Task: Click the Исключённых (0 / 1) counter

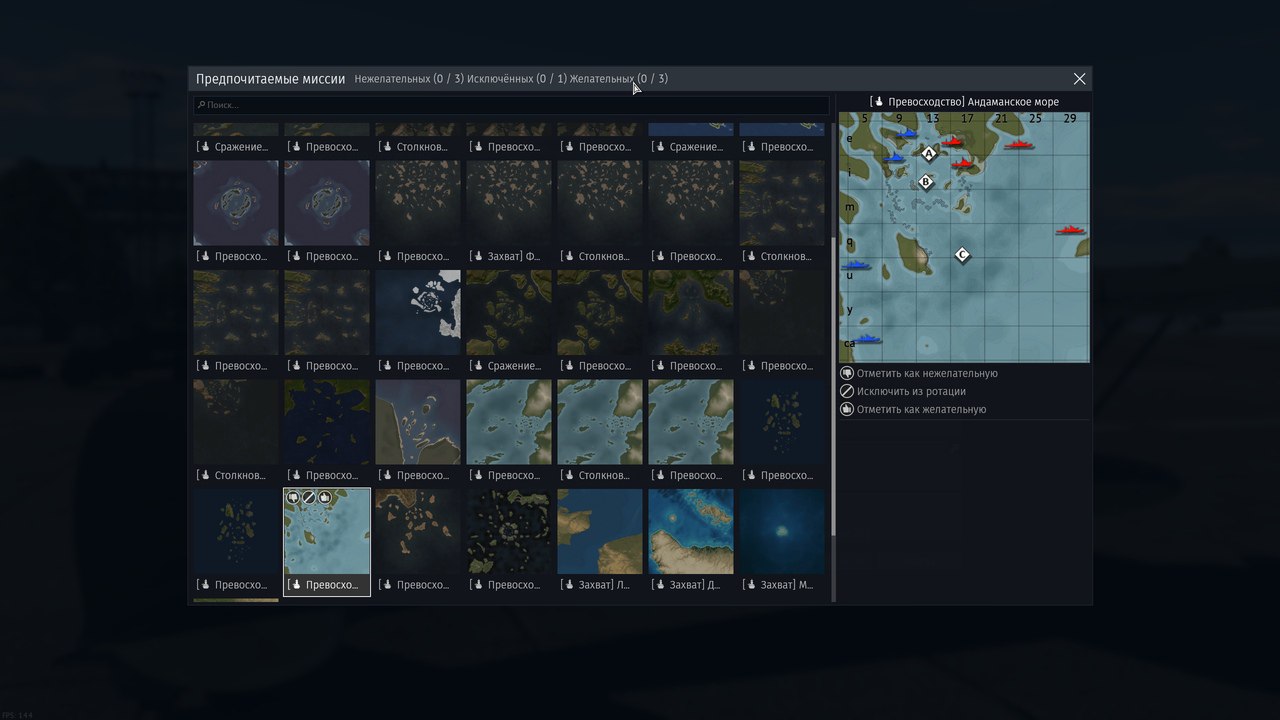Action: coord(517,79)
